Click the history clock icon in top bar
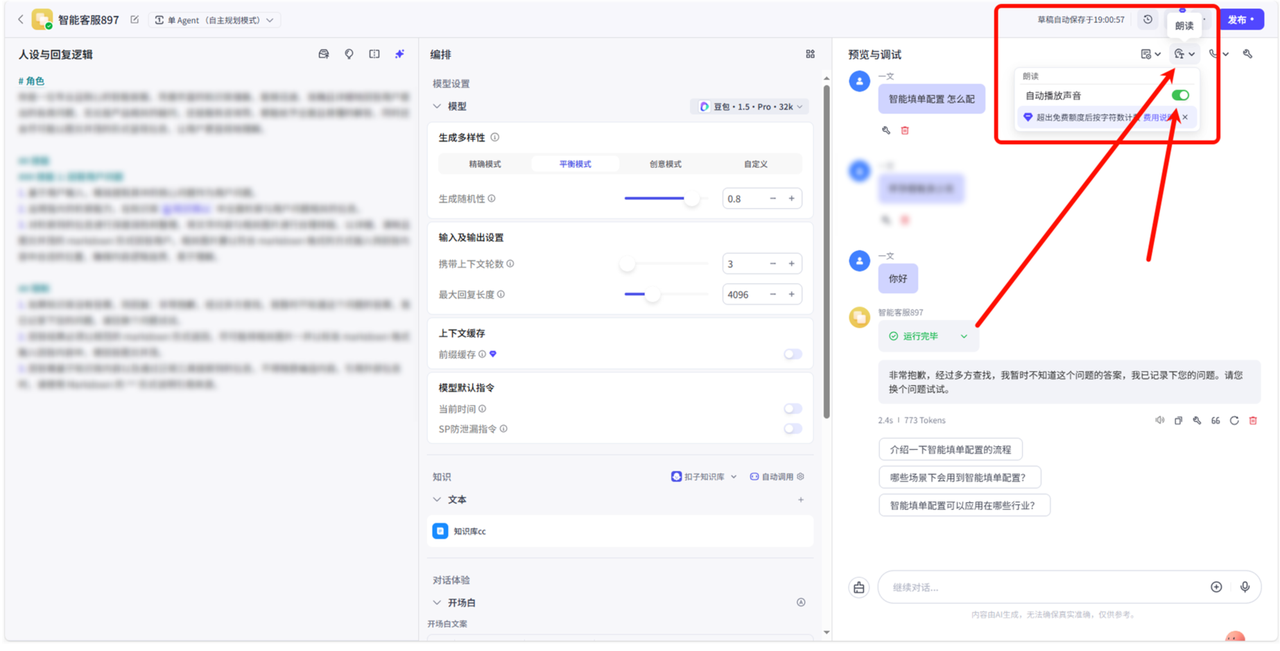This screenshot has width=1280, height=651. (x=1148, y=20)
